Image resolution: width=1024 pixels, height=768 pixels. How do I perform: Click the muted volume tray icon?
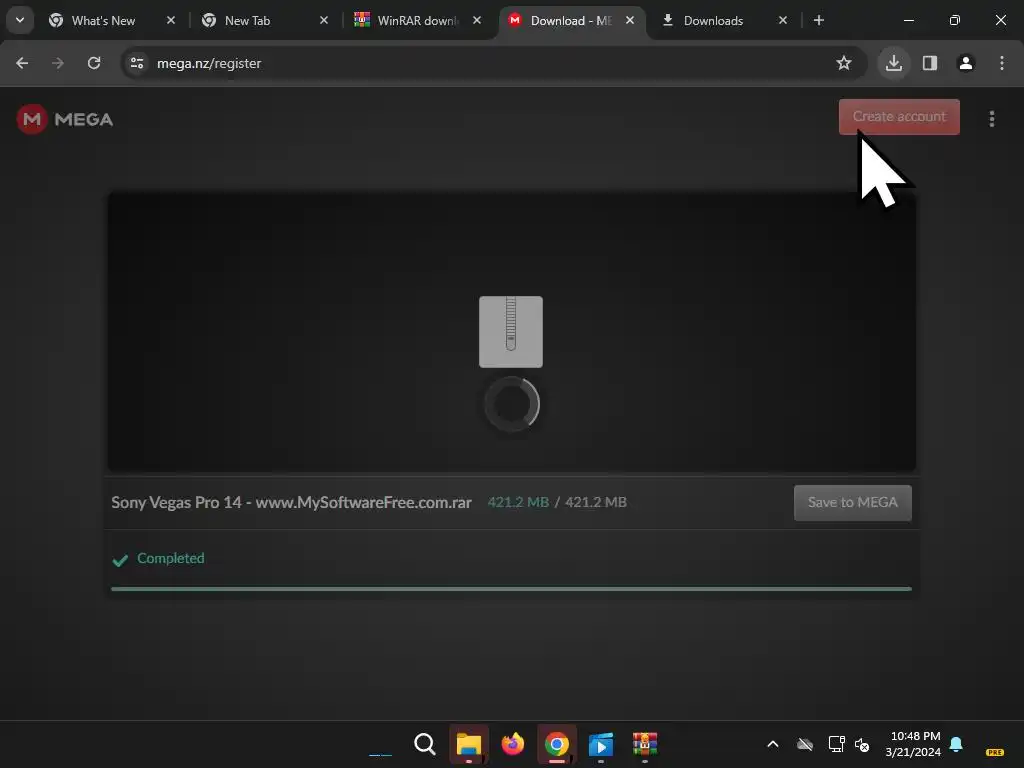862,744
